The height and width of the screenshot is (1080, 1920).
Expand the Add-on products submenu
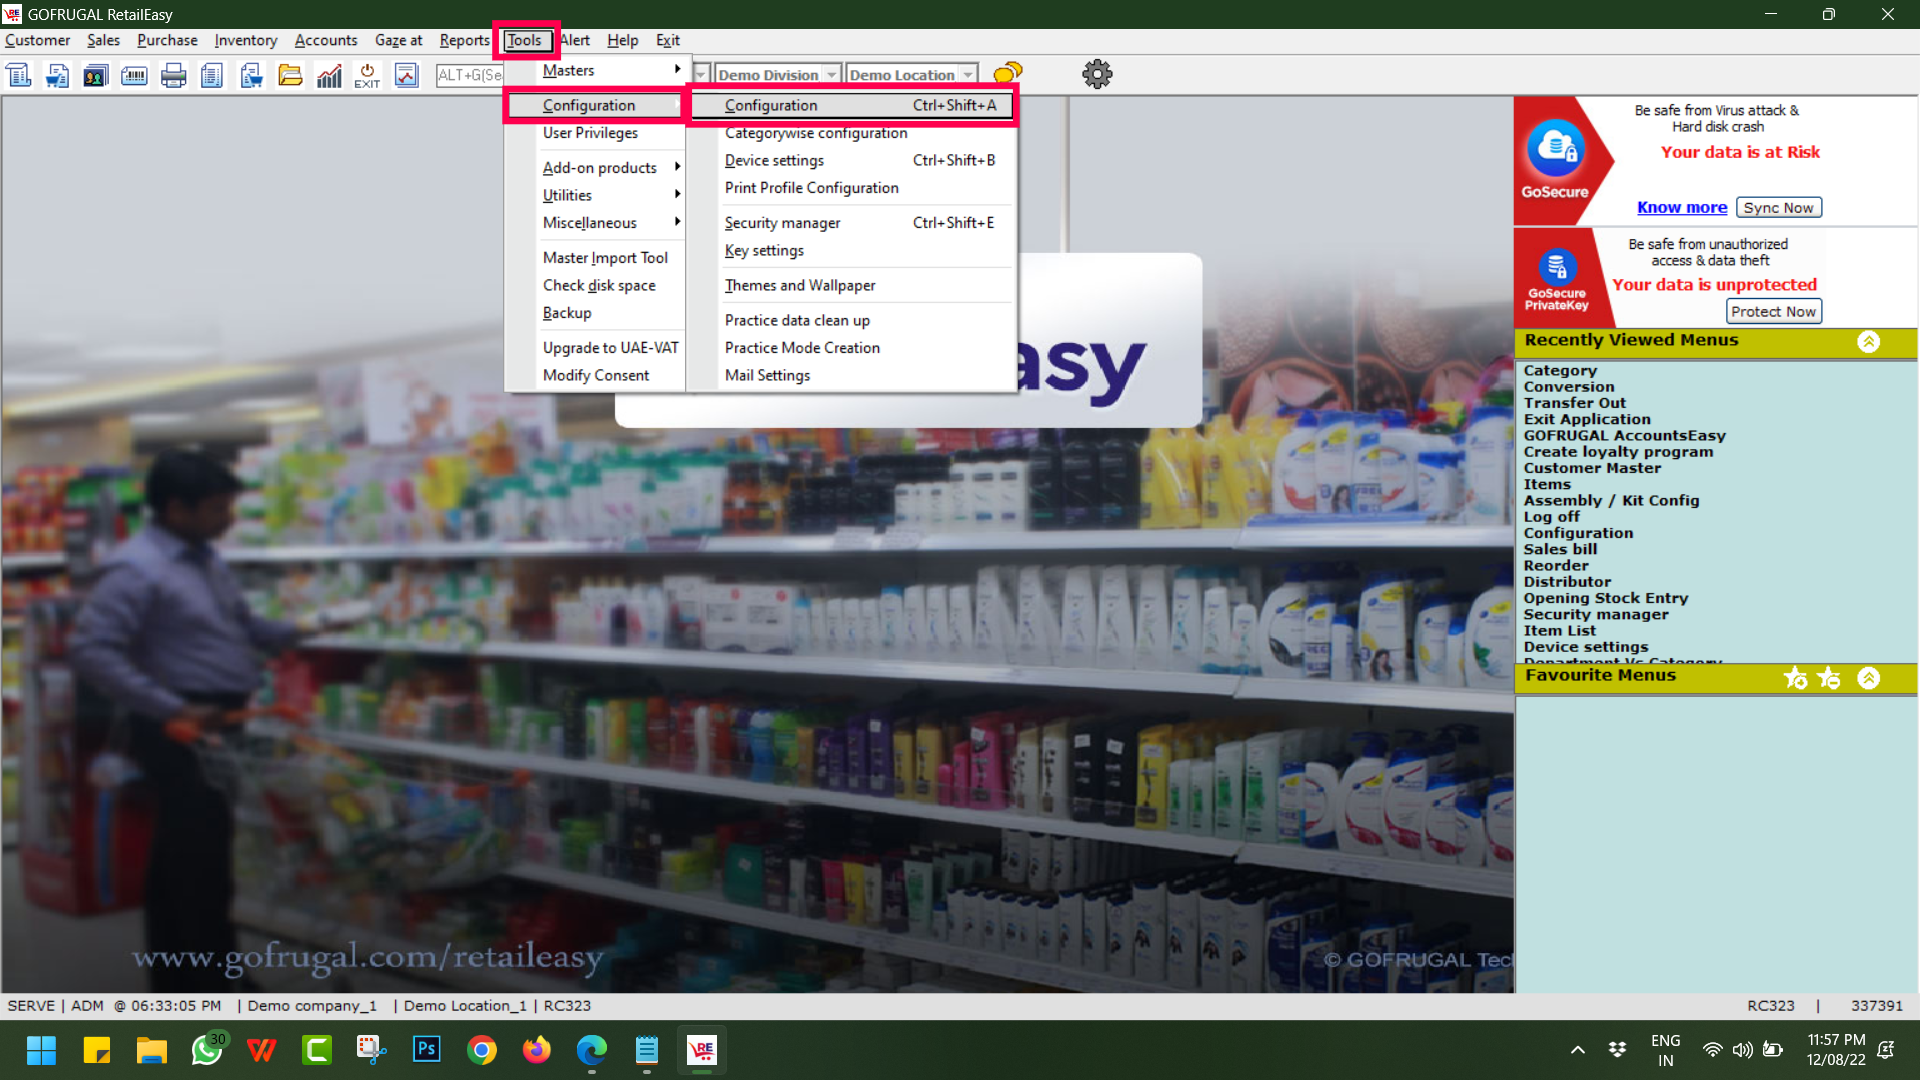pos(600,167)
